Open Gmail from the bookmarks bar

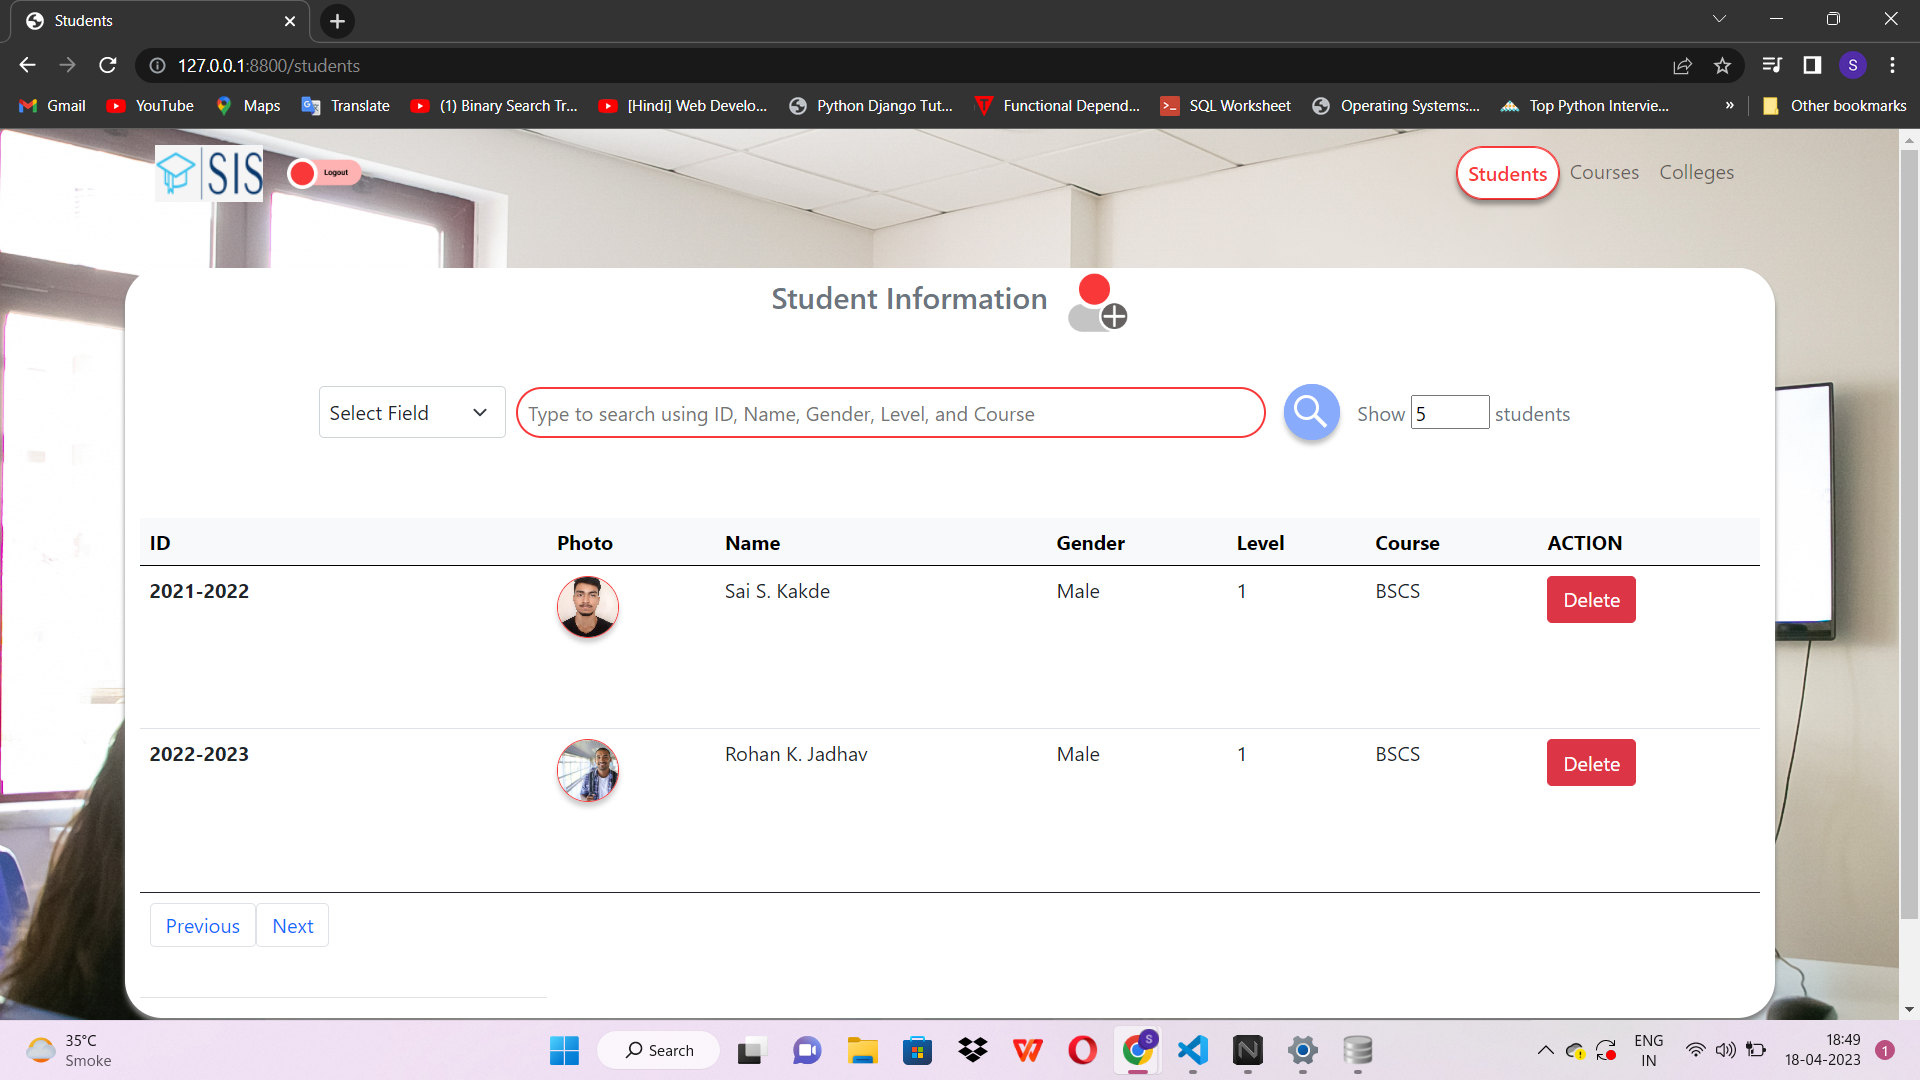[x=50, y=105]
